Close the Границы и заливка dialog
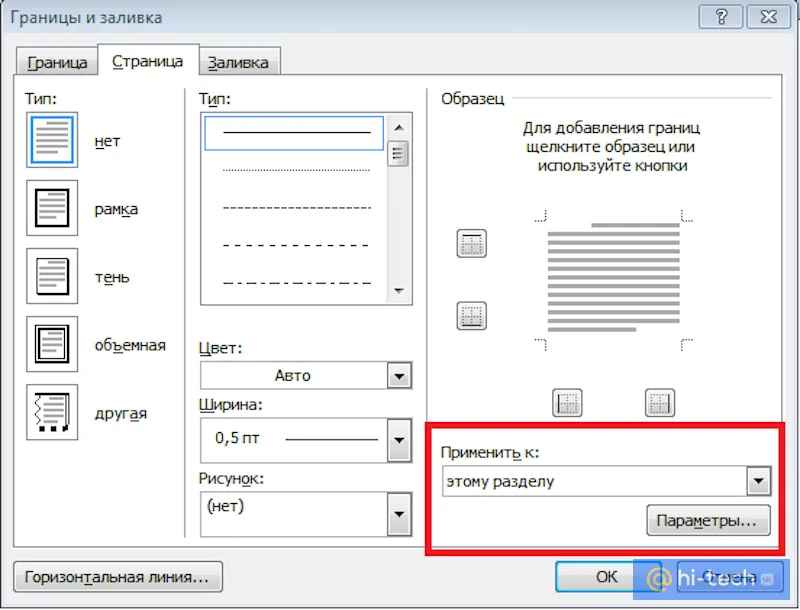800x610 pixels. click(x=768, y=17)
